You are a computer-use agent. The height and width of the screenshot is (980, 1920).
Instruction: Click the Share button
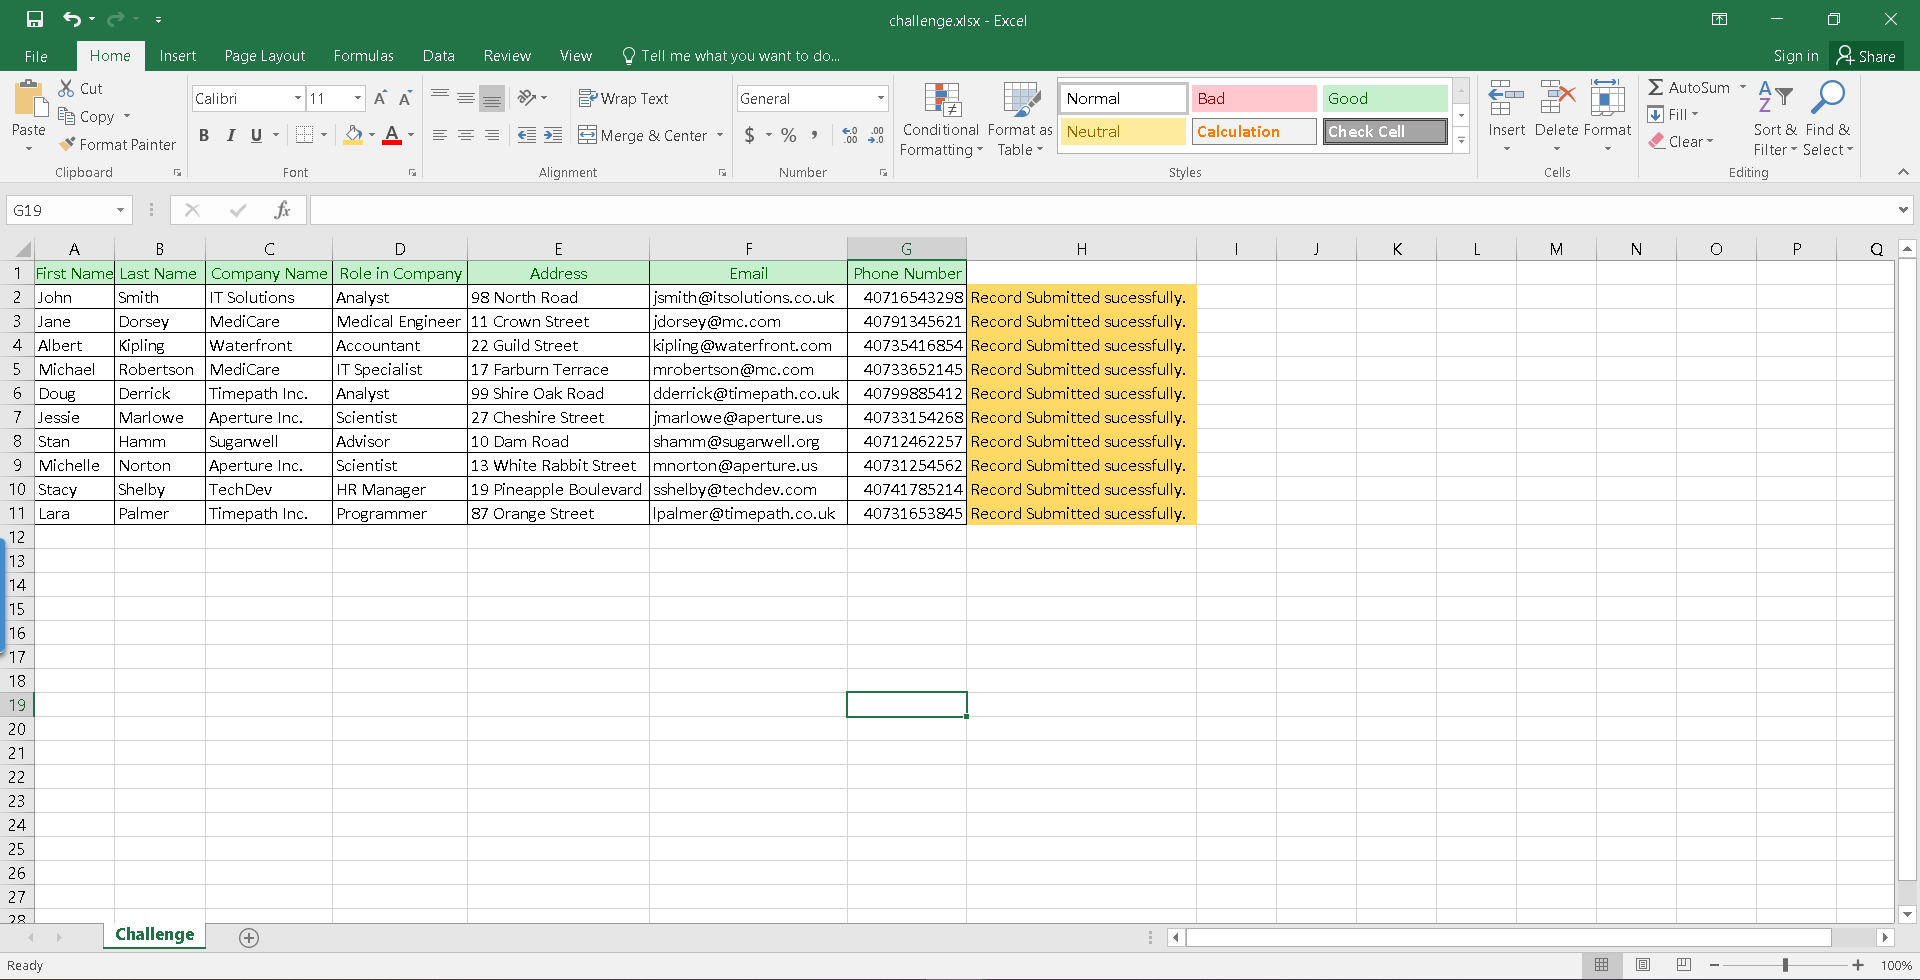[x=1866, y=56]
